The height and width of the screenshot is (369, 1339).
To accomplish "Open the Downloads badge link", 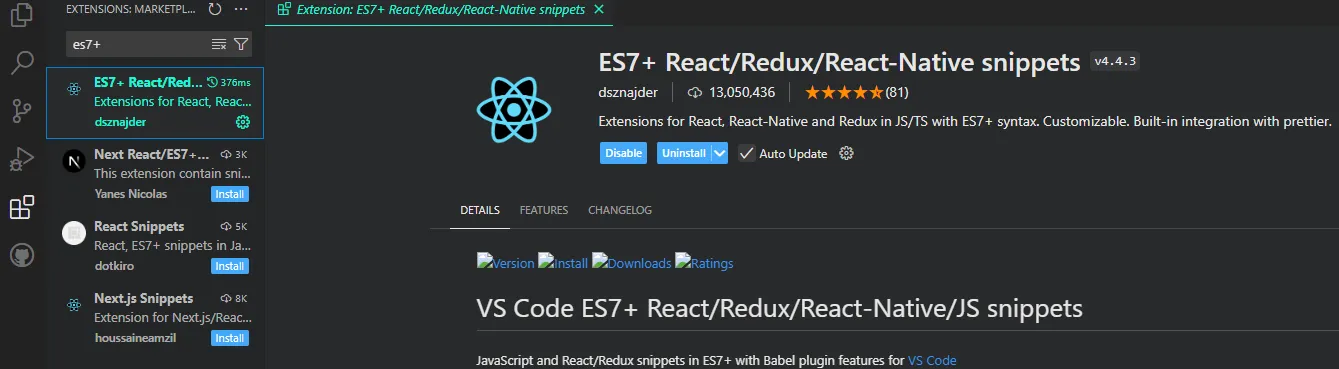I will tap(631, 262).
